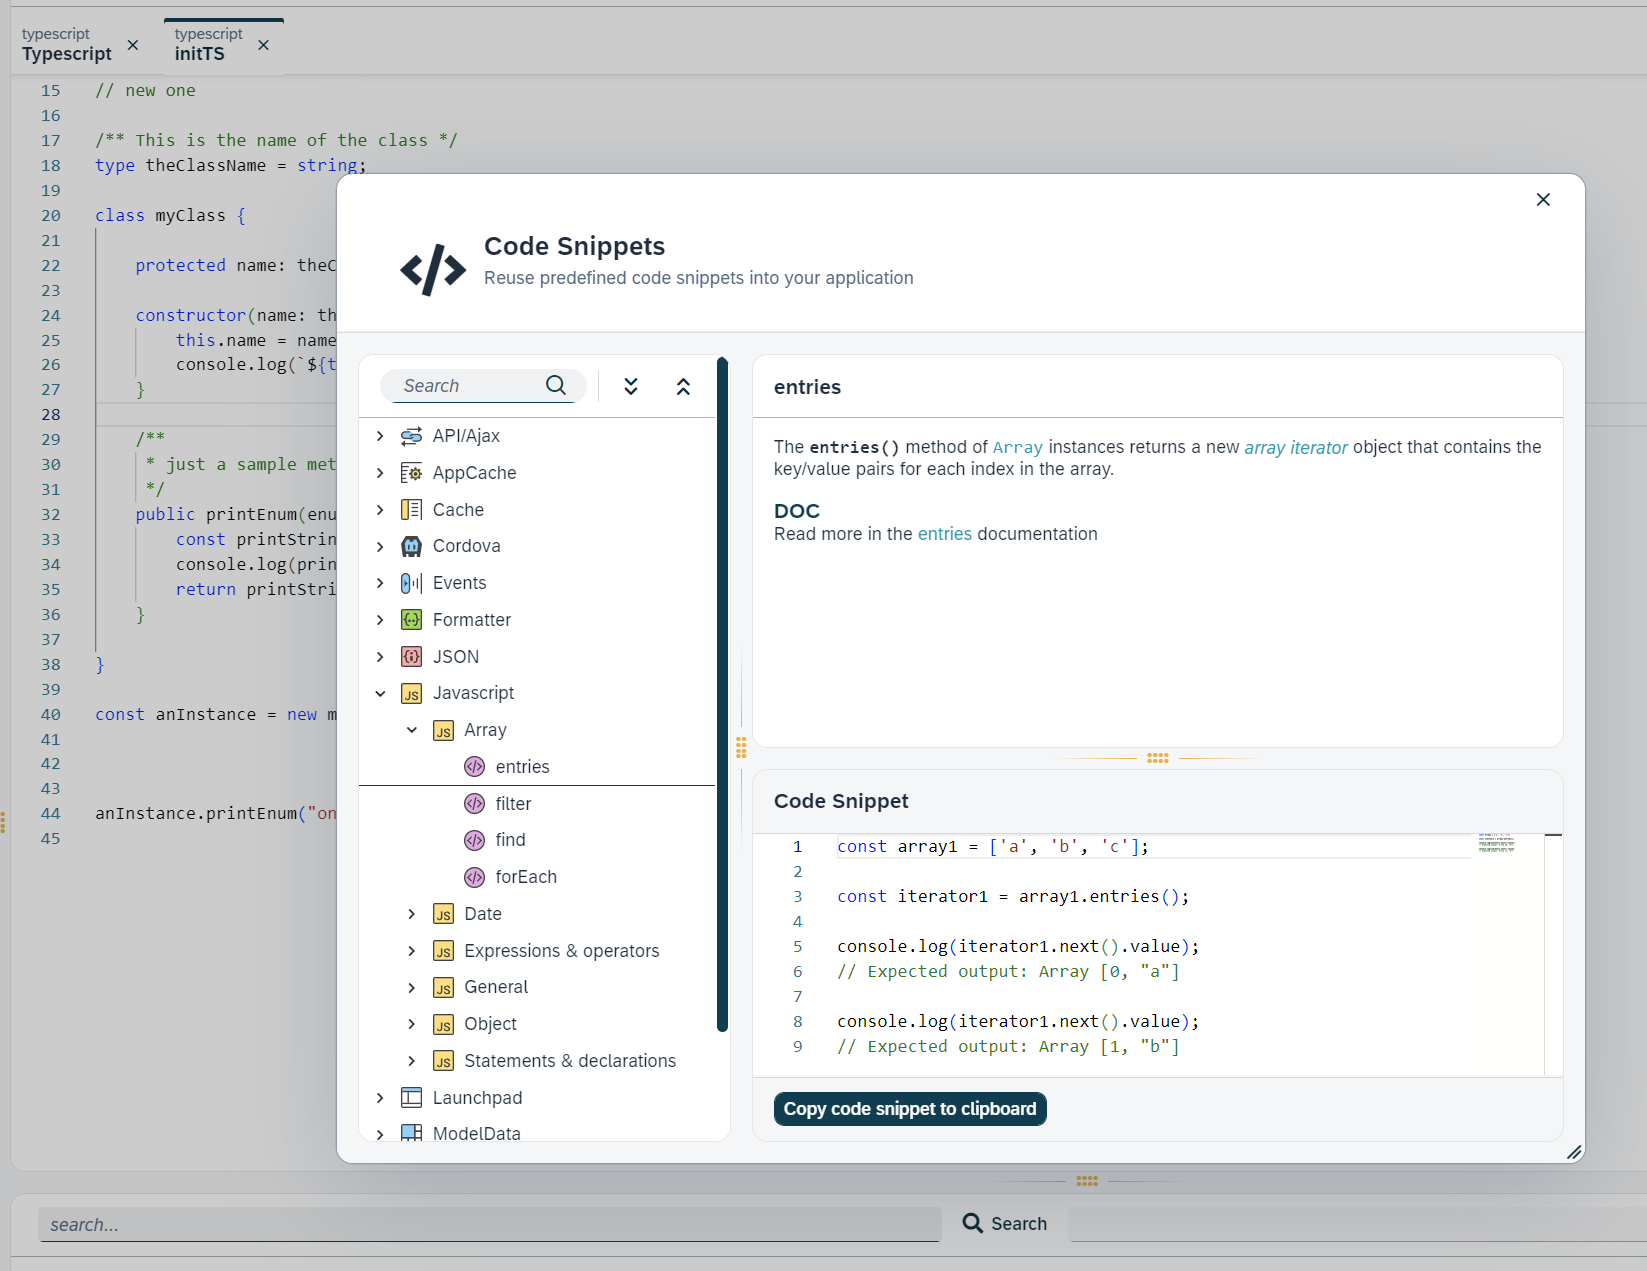
Task: Open the array iterator link
Action: pos(1295,448)
